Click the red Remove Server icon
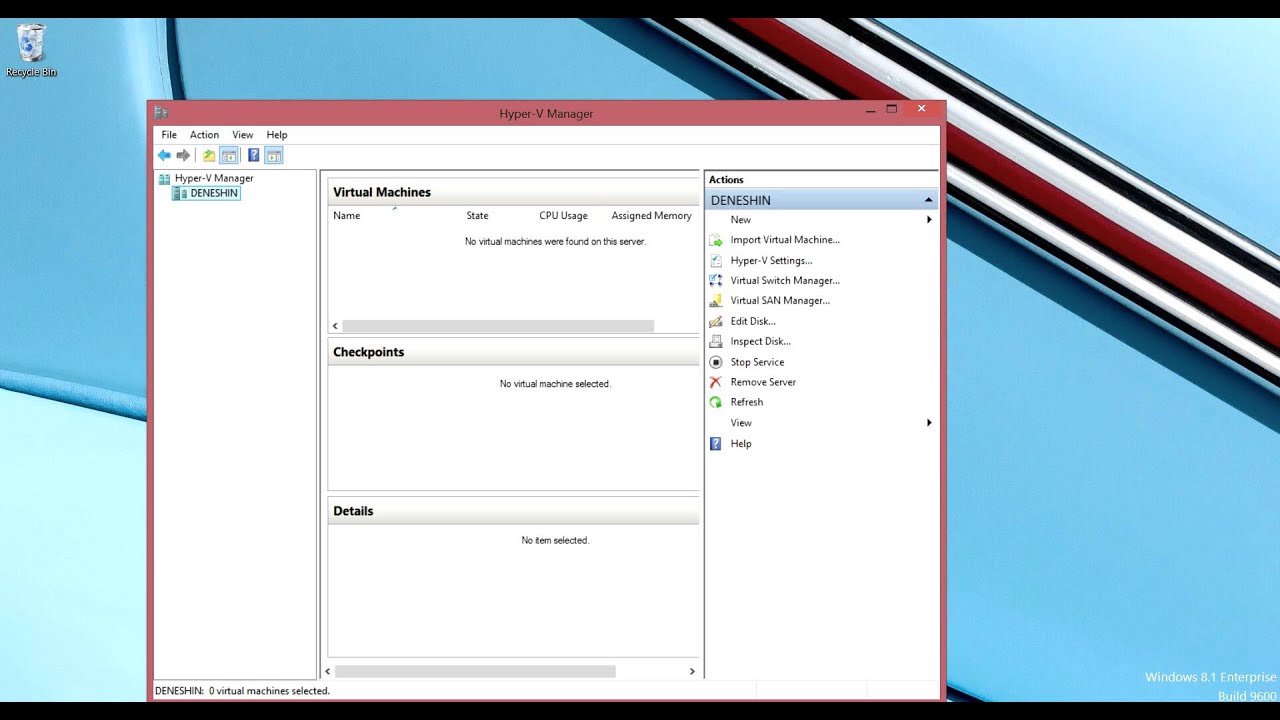Screen dimensions: 1280x720 pyautogui.click(x=715, y=382)
